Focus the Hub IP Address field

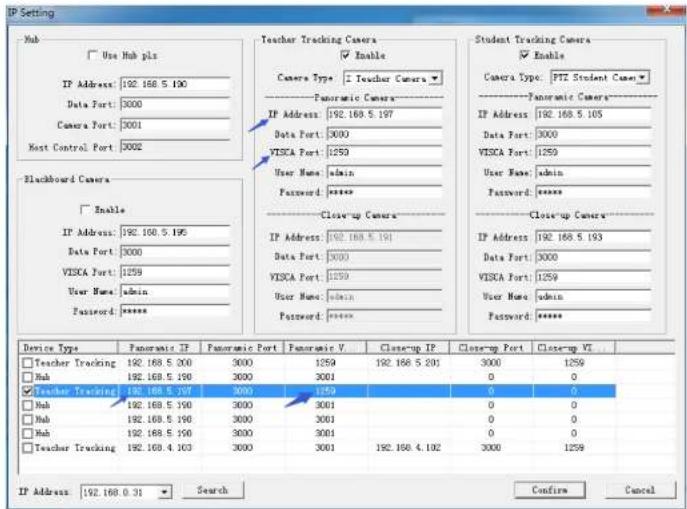[x=175, y=84]
